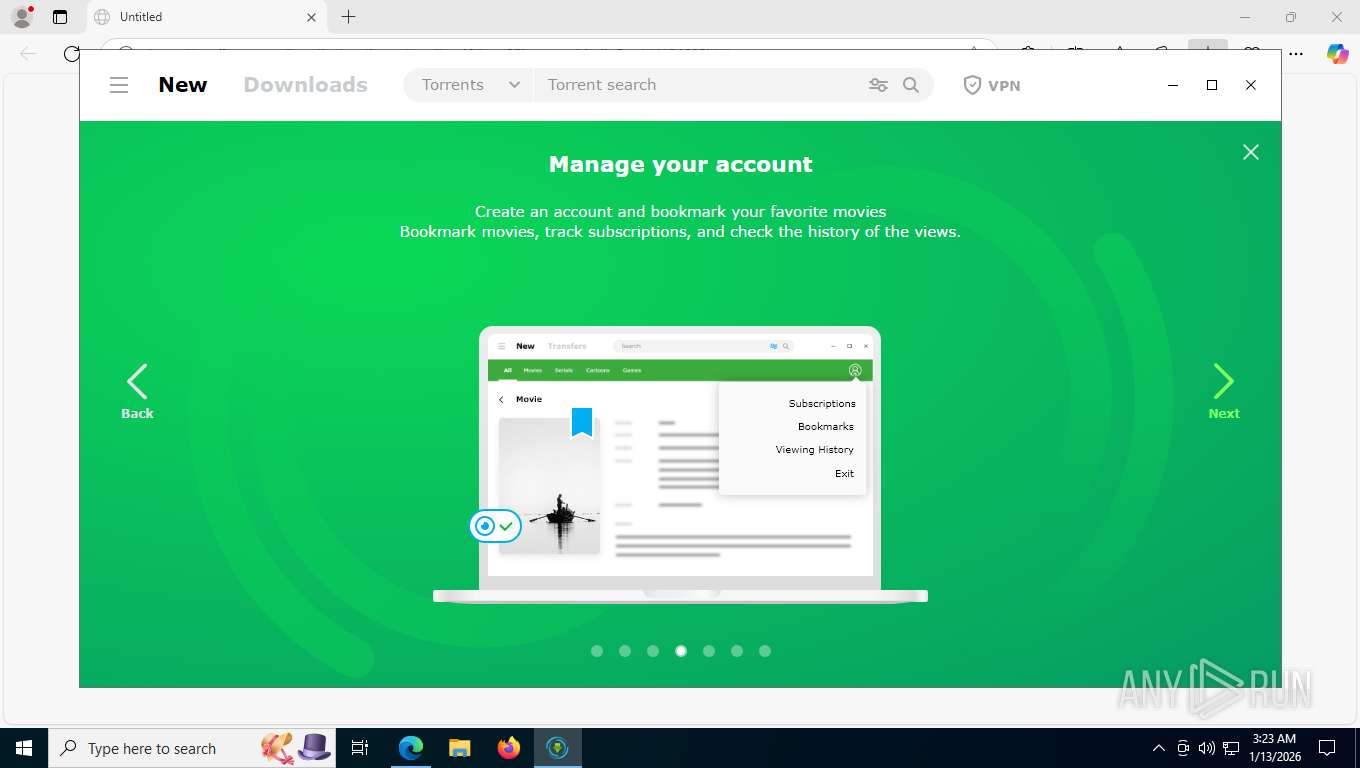This screenshot has width=1360, height=768.
Task: Open network status tray icon
Action: click(x=1231, y=748)
